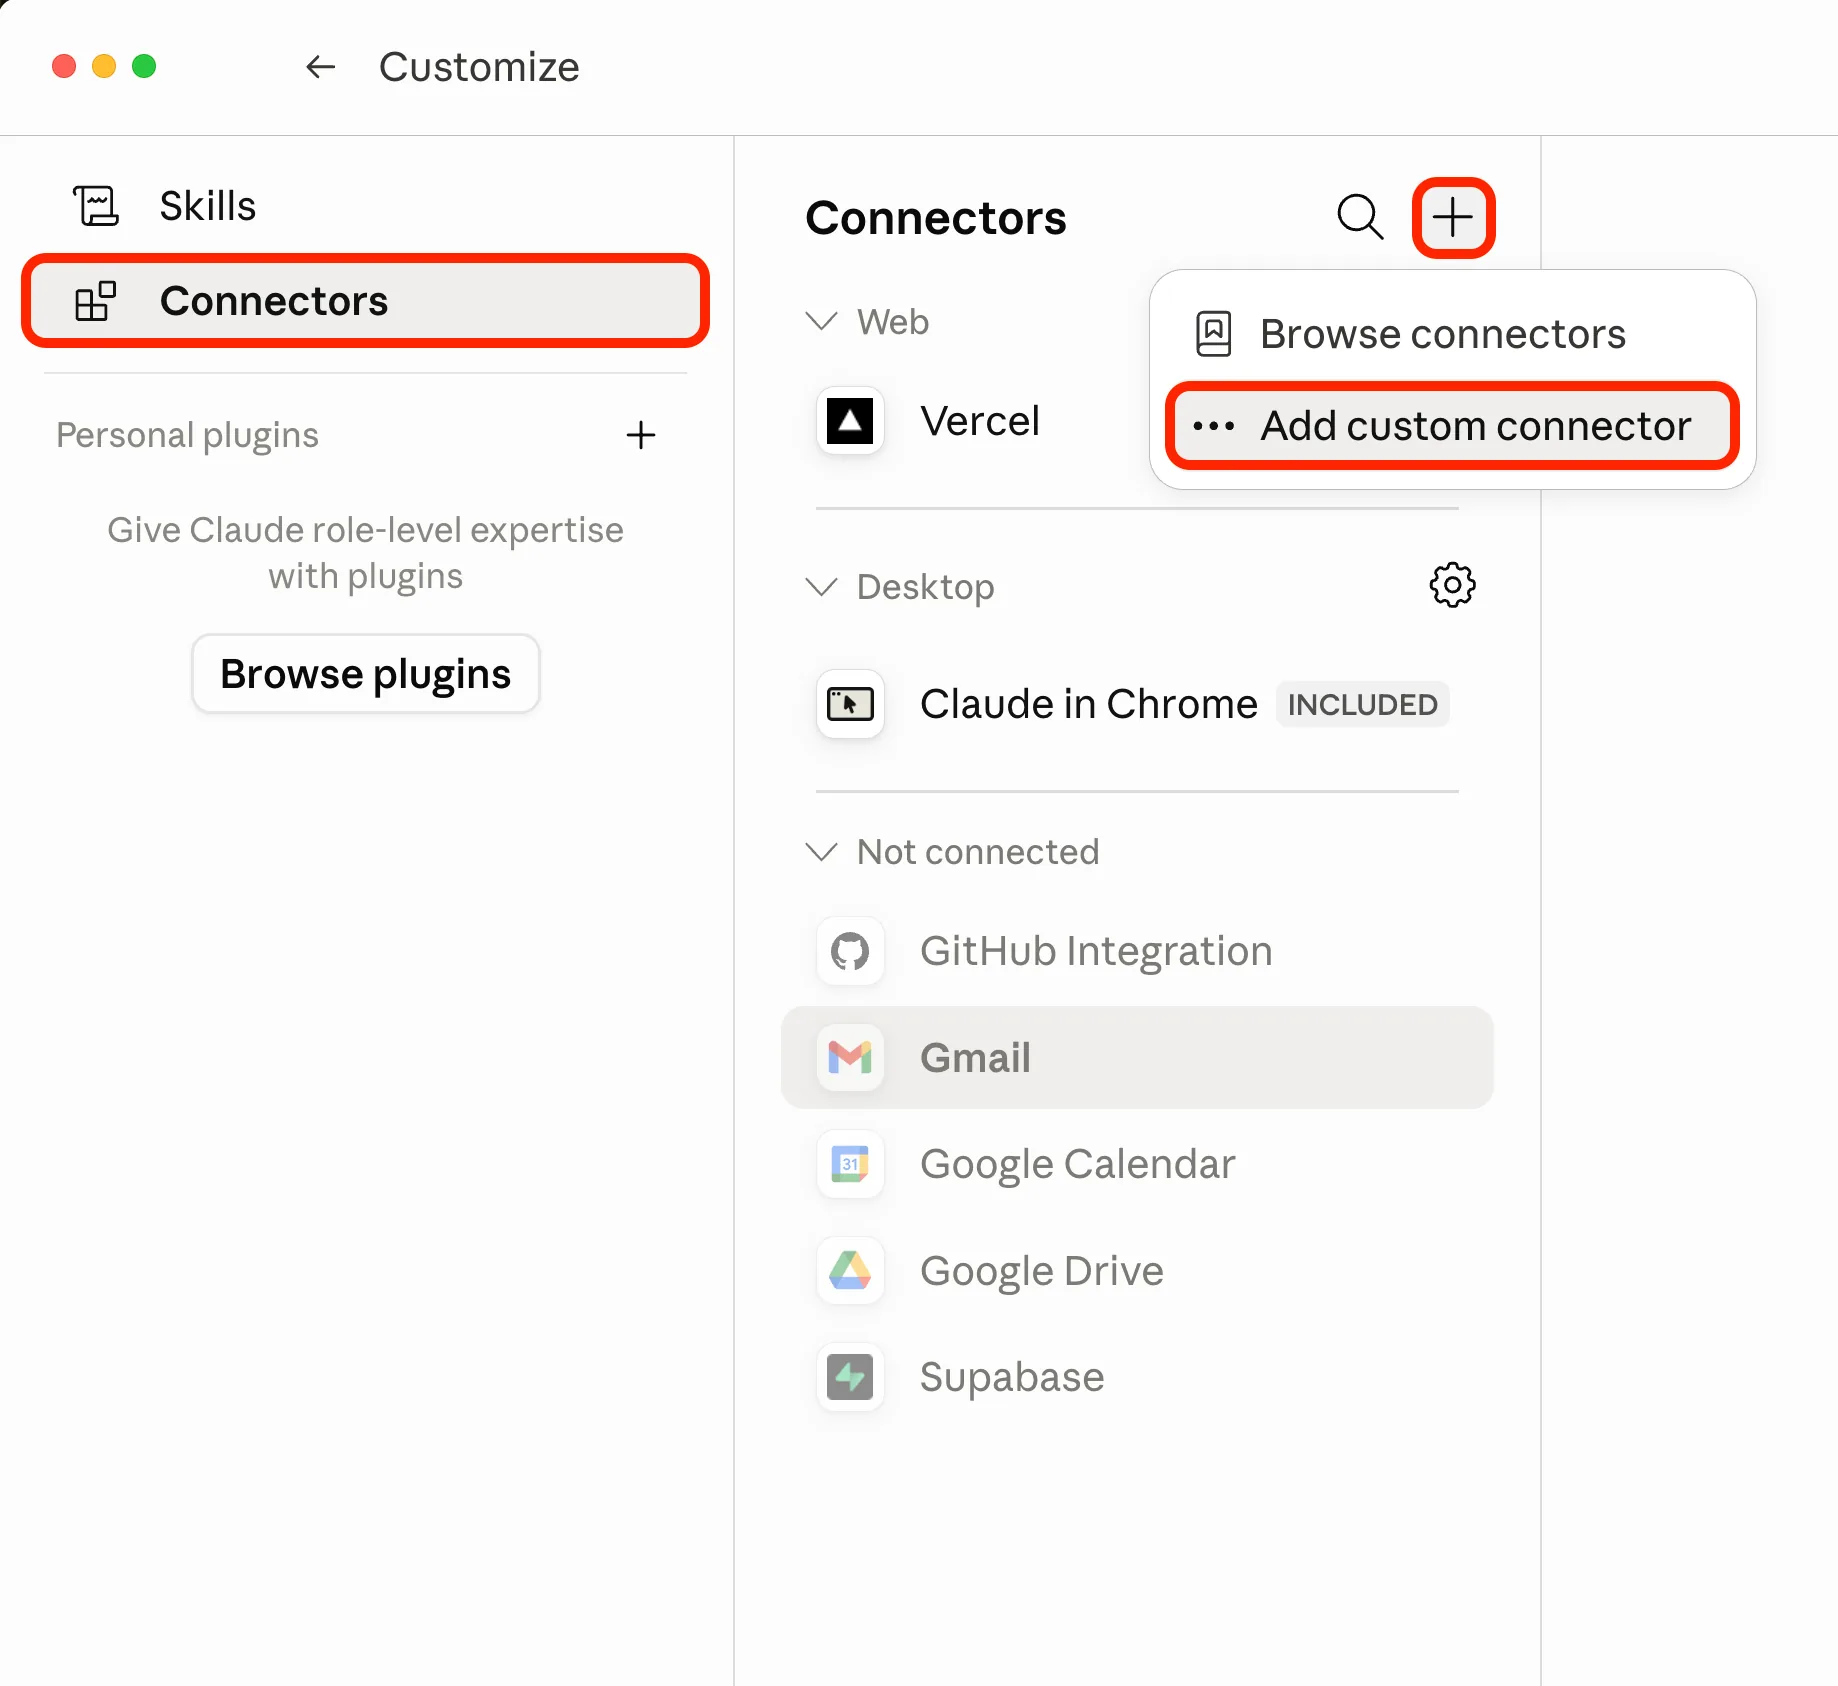This screenshot has width=1838, height=1686.
Task: Click the GitHub logo icon
Action: pos(850,951)
